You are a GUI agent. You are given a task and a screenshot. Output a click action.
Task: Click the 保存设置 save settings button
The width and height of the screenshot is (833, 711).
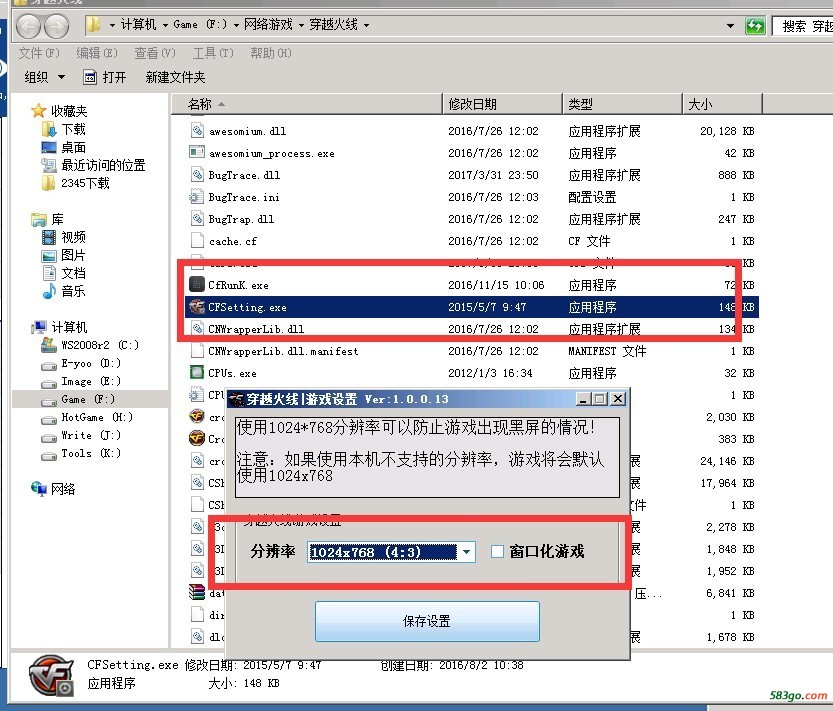[427, 621]
